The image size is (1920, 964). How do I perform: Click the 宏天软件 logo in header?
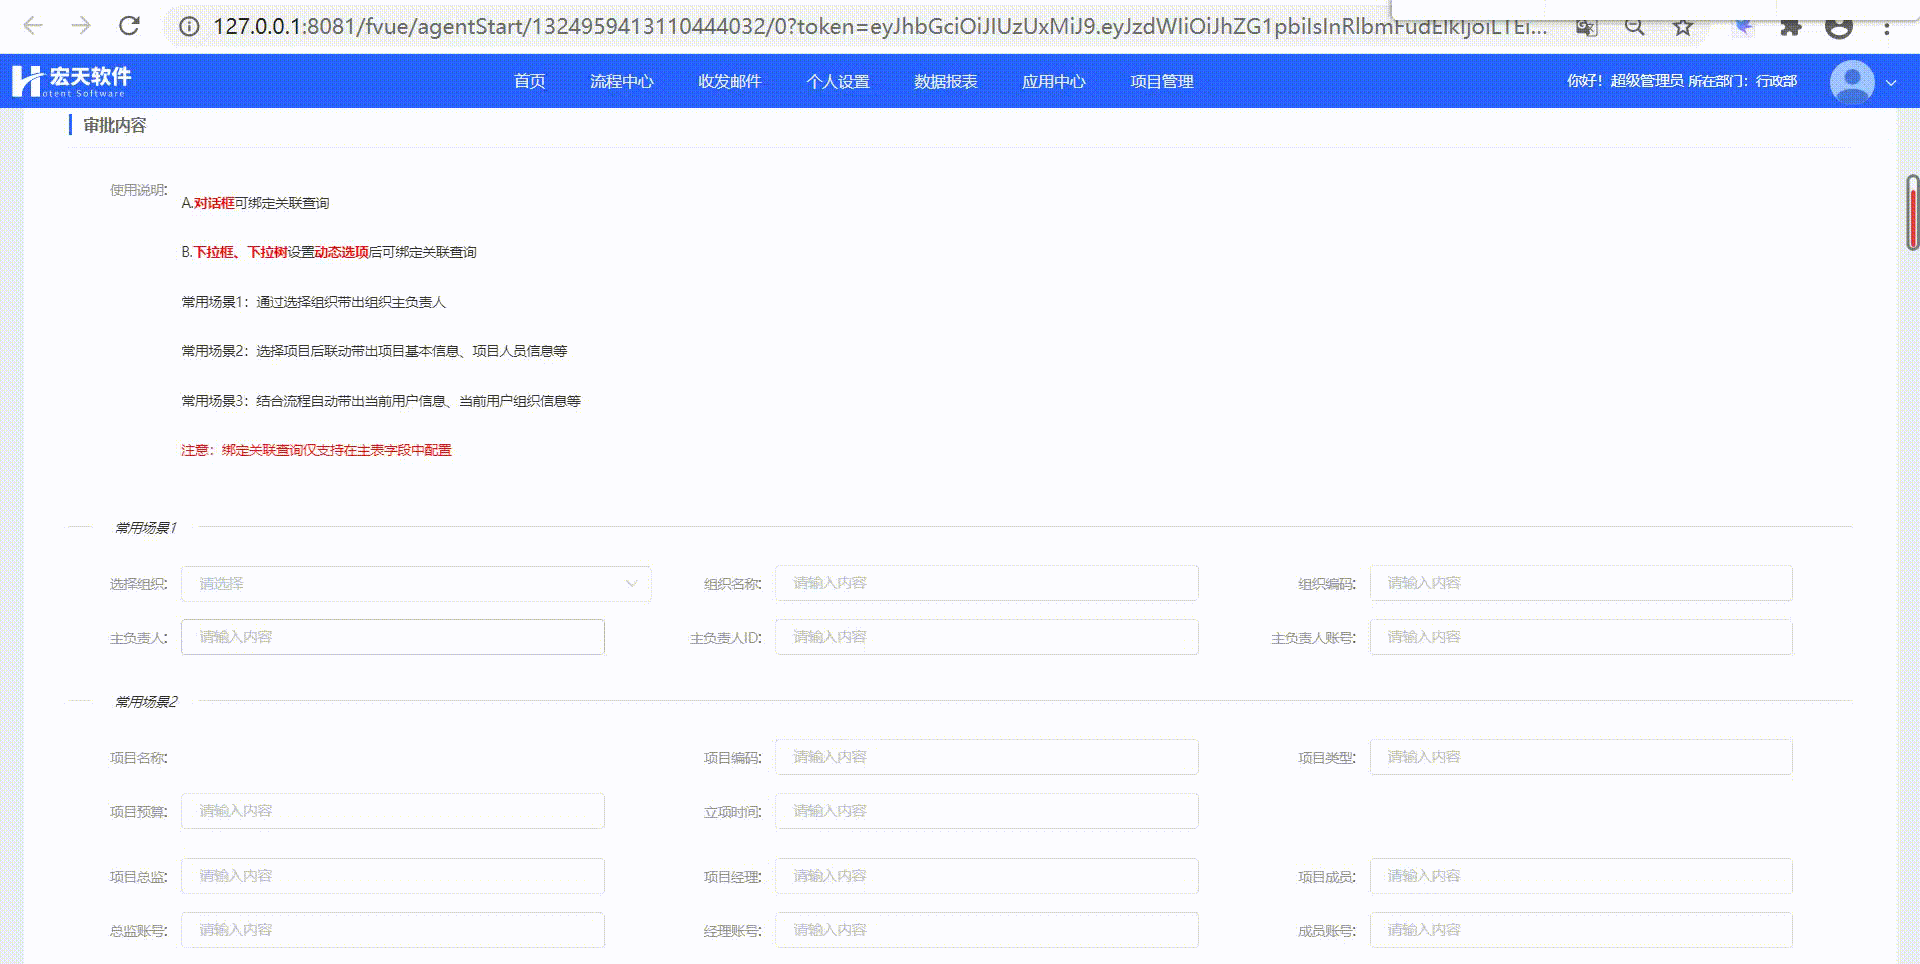point(71,81)
